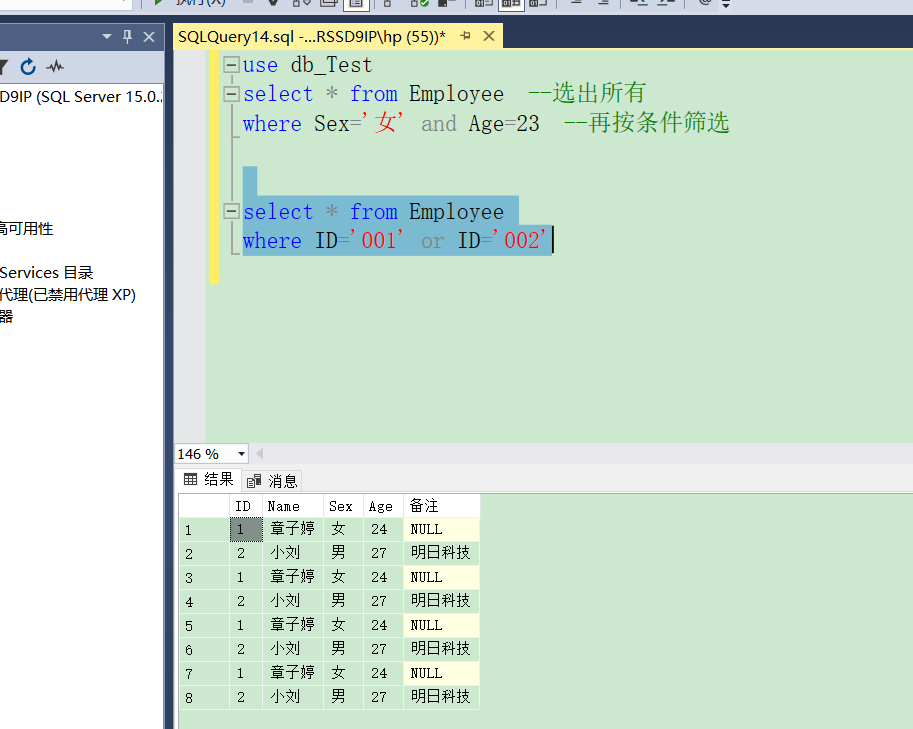Click the 男 Sex cell in row 8
Screen dimensions: 913x729
(x=344, y=697)
